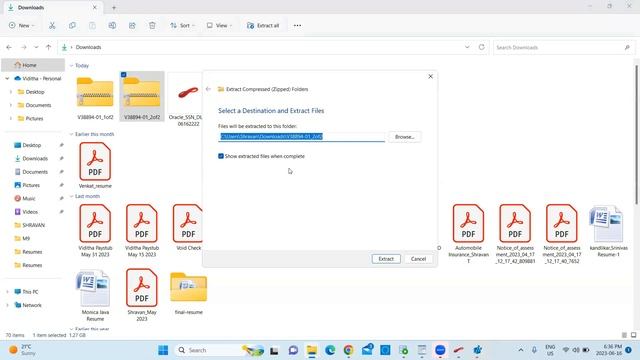Screen dimensions: 640x360
Task: Close the Downloads tab
Action: tap(95, 7)
